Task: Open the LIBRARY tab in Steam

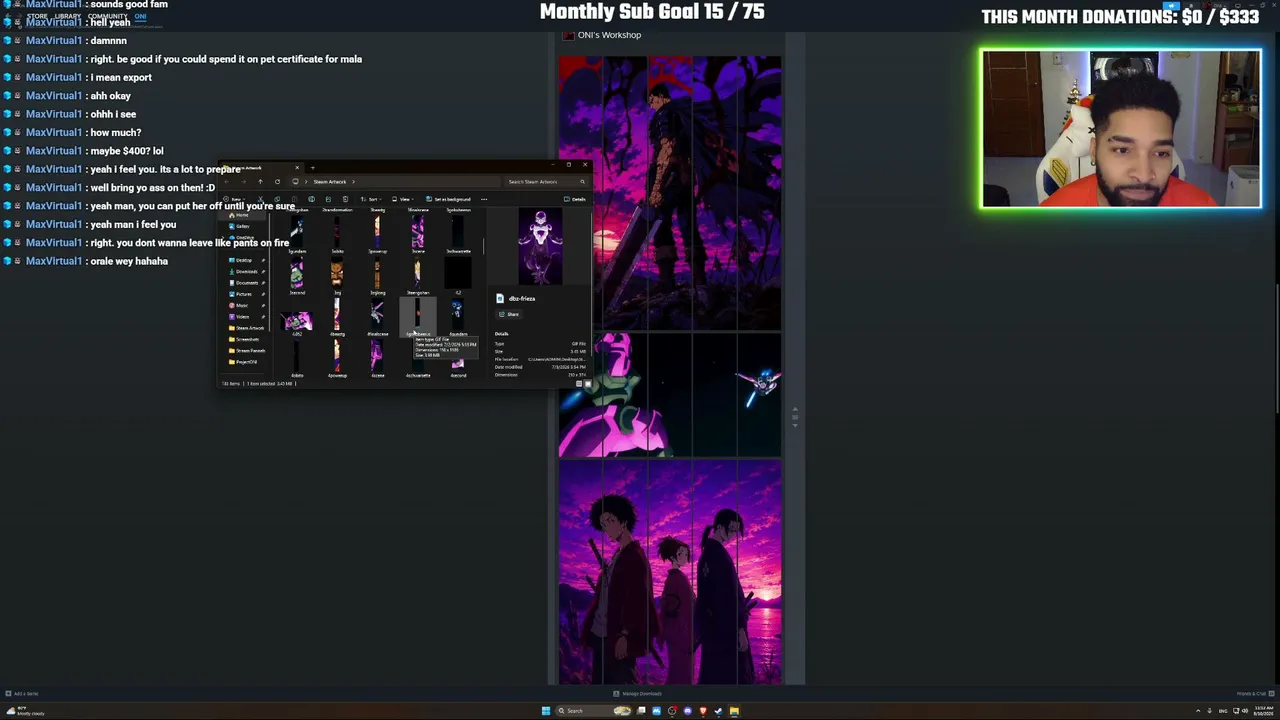Action: point(68,16)
